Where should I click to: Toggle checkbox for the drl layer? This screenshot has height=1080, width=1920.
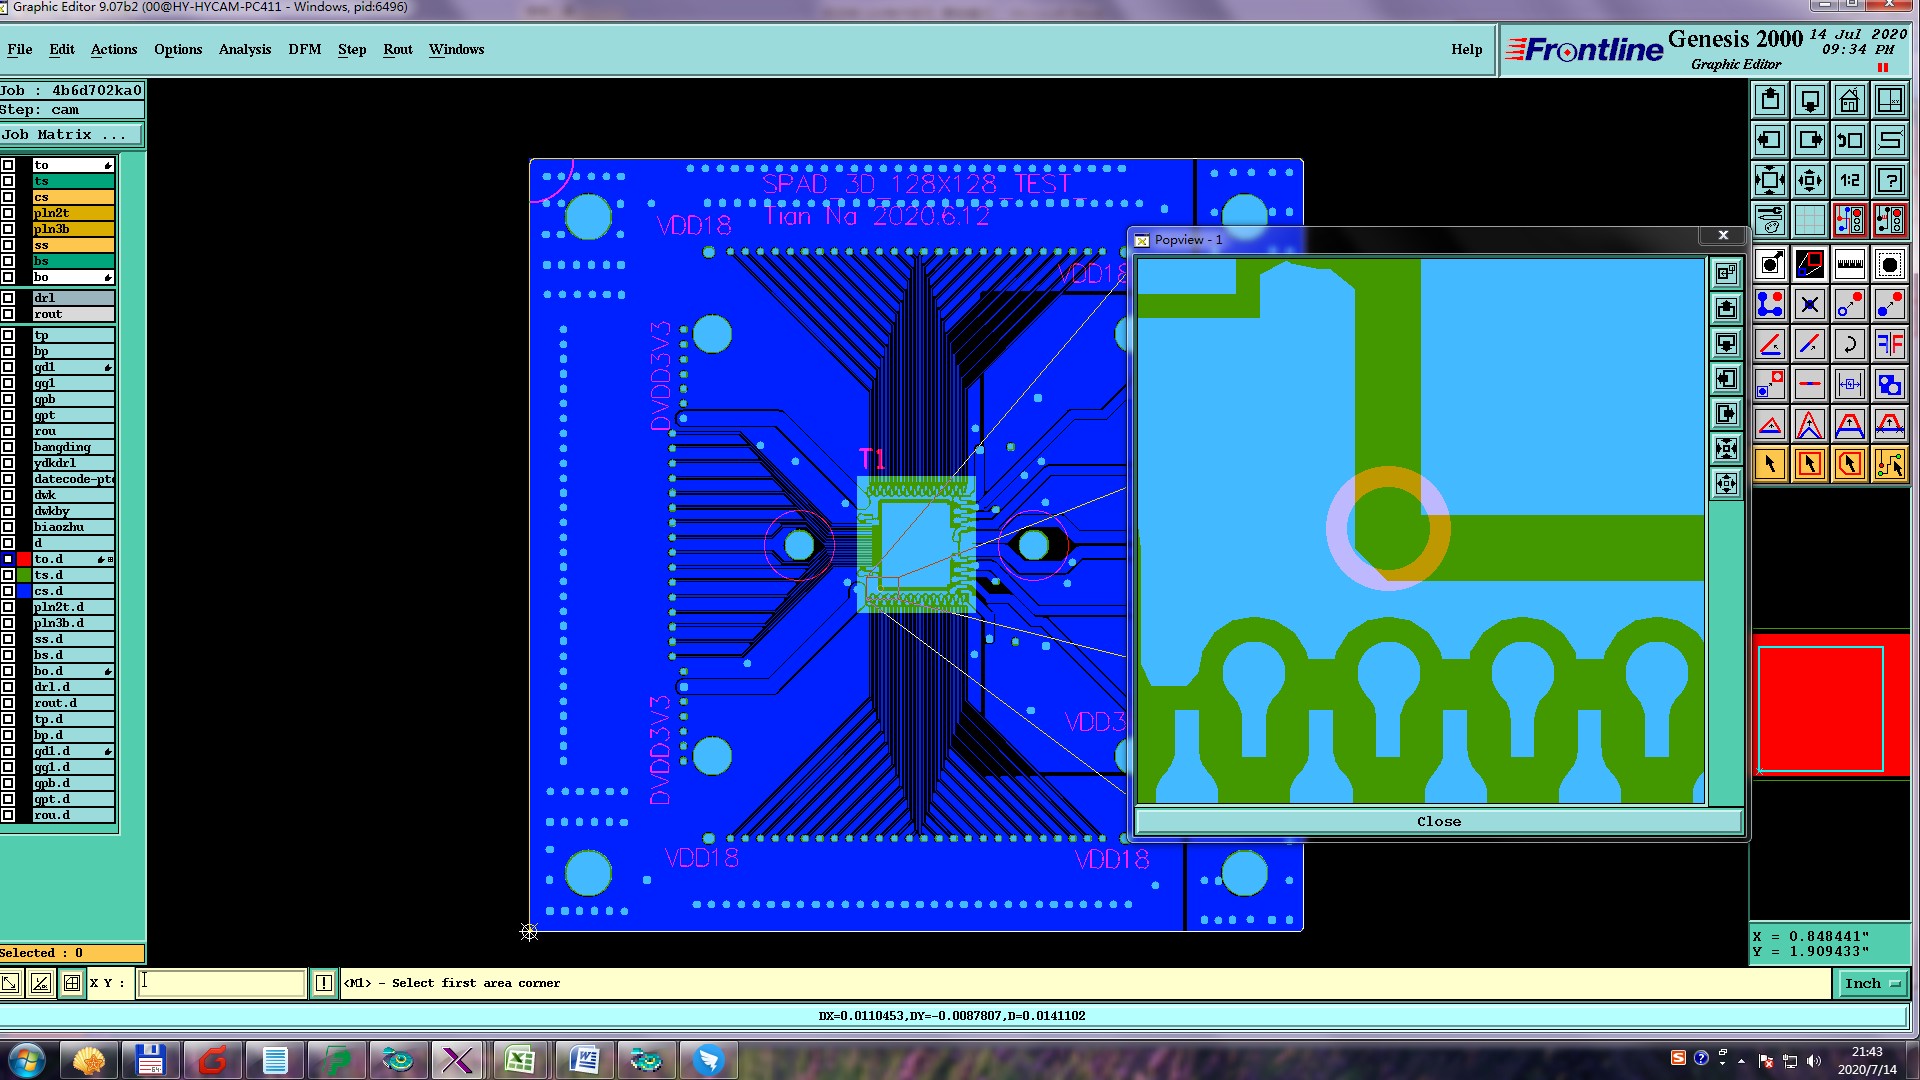(8, 298)
